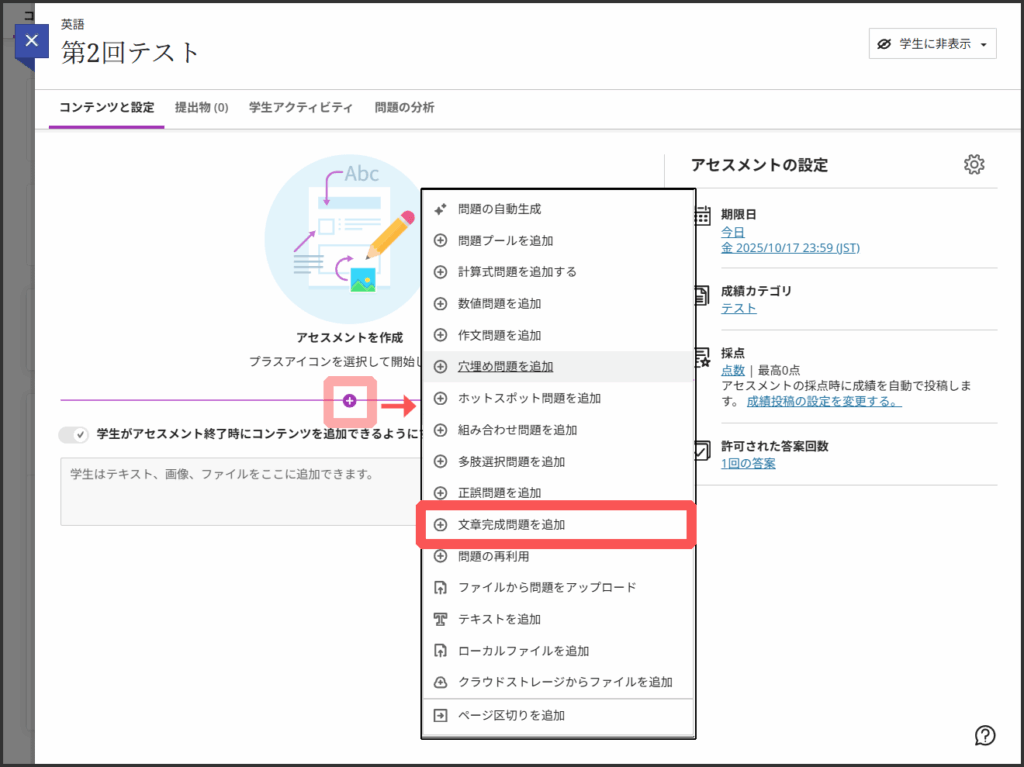This screenshot has width=1024, height=767.
Task: Click the cloud icon for クラウドストレージからファイルを追加
Action: [440, 682]
